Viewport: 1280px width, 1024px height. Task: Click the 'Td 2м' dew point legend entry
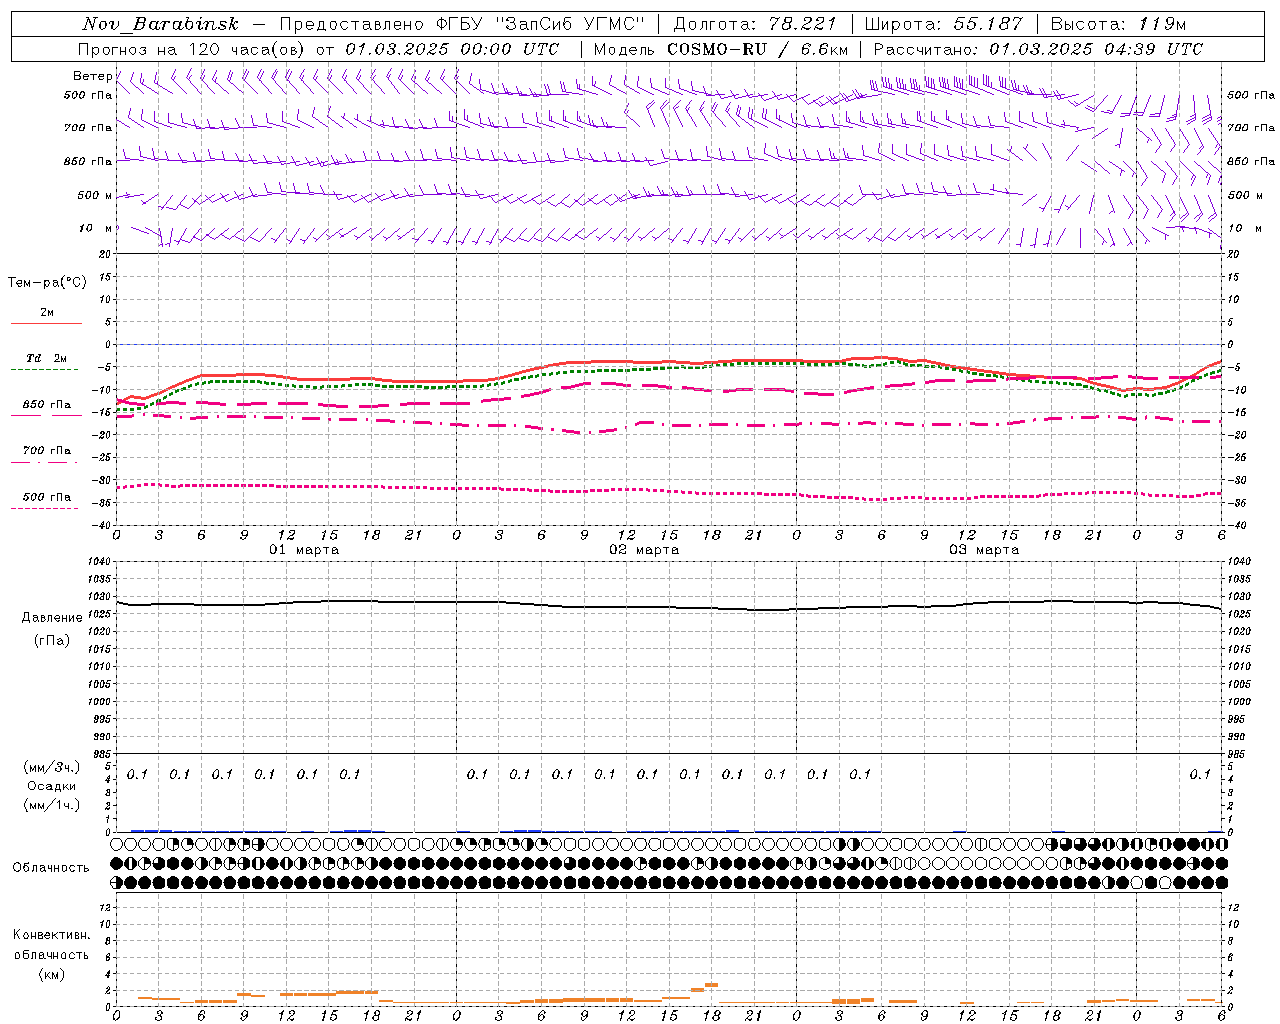point(46,358)
